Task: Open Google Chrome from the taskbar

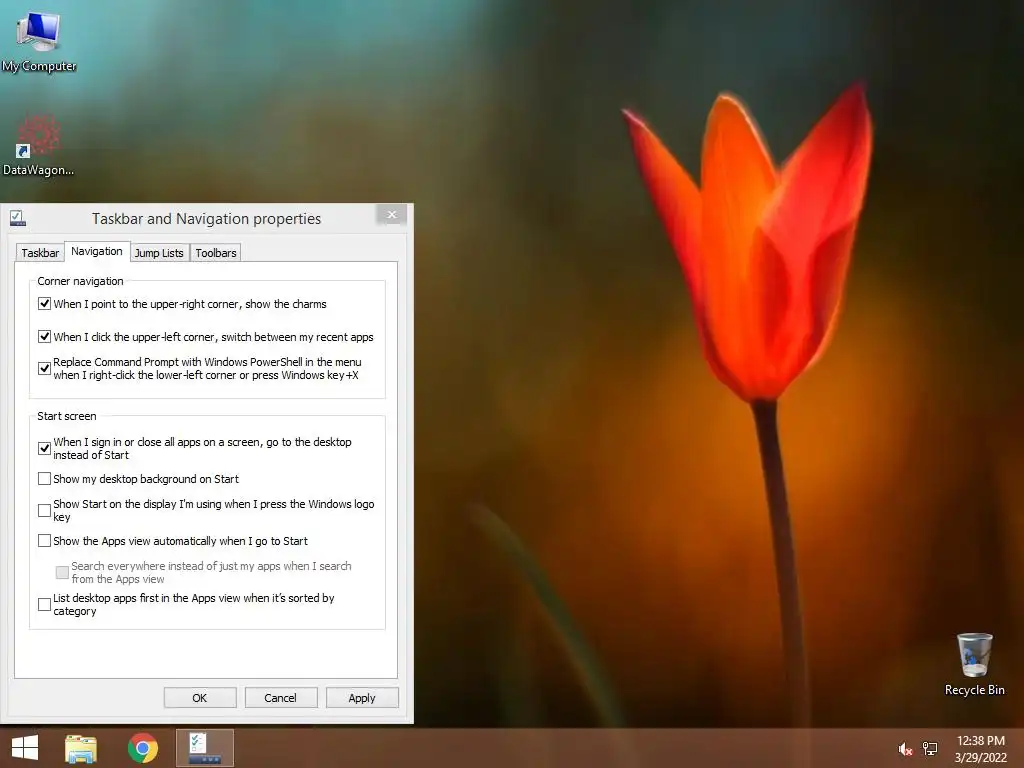Action: [143, 748]
